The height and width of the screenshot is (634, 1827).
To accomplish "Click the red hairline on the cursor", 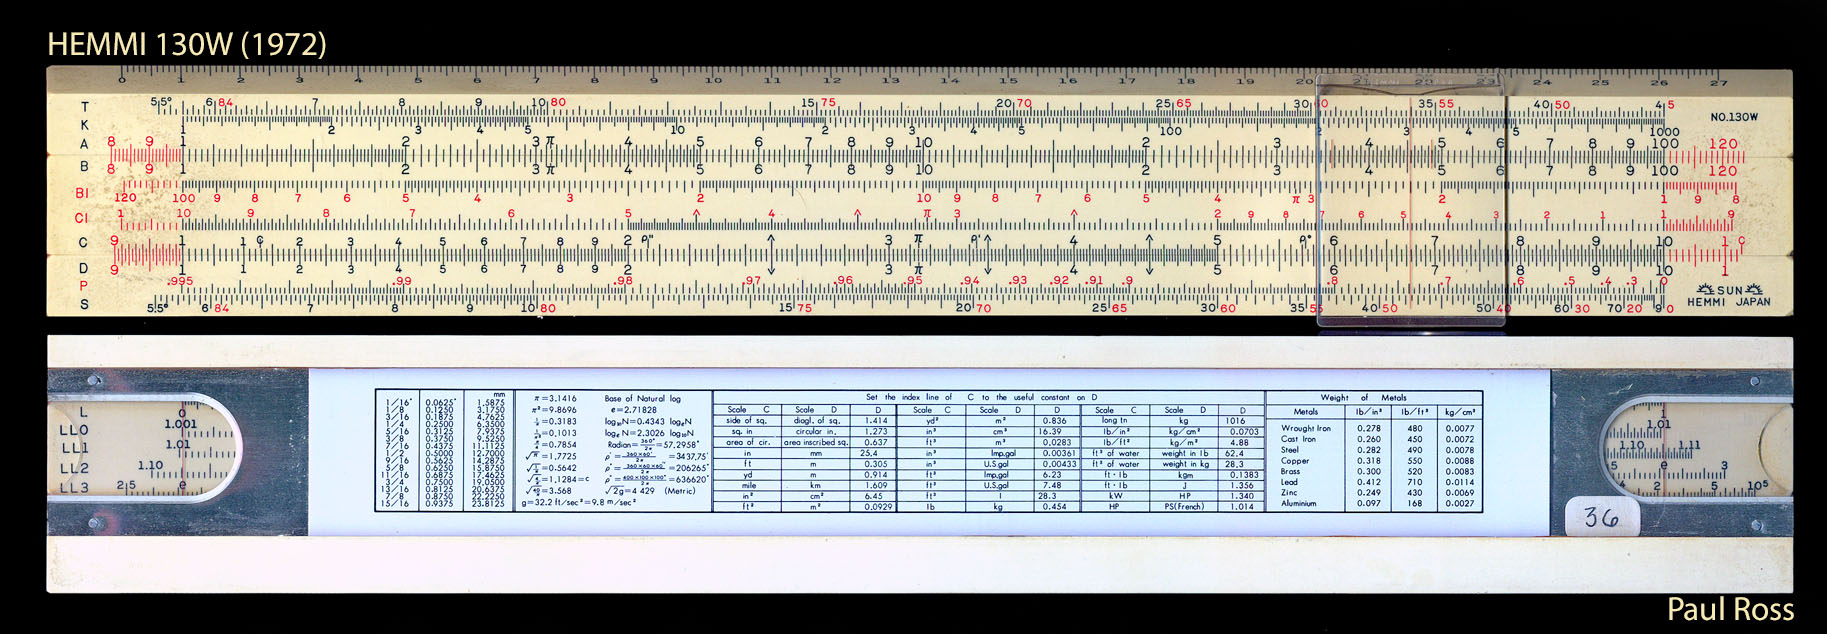I will pyautogui.click(x=1411, y=195).
